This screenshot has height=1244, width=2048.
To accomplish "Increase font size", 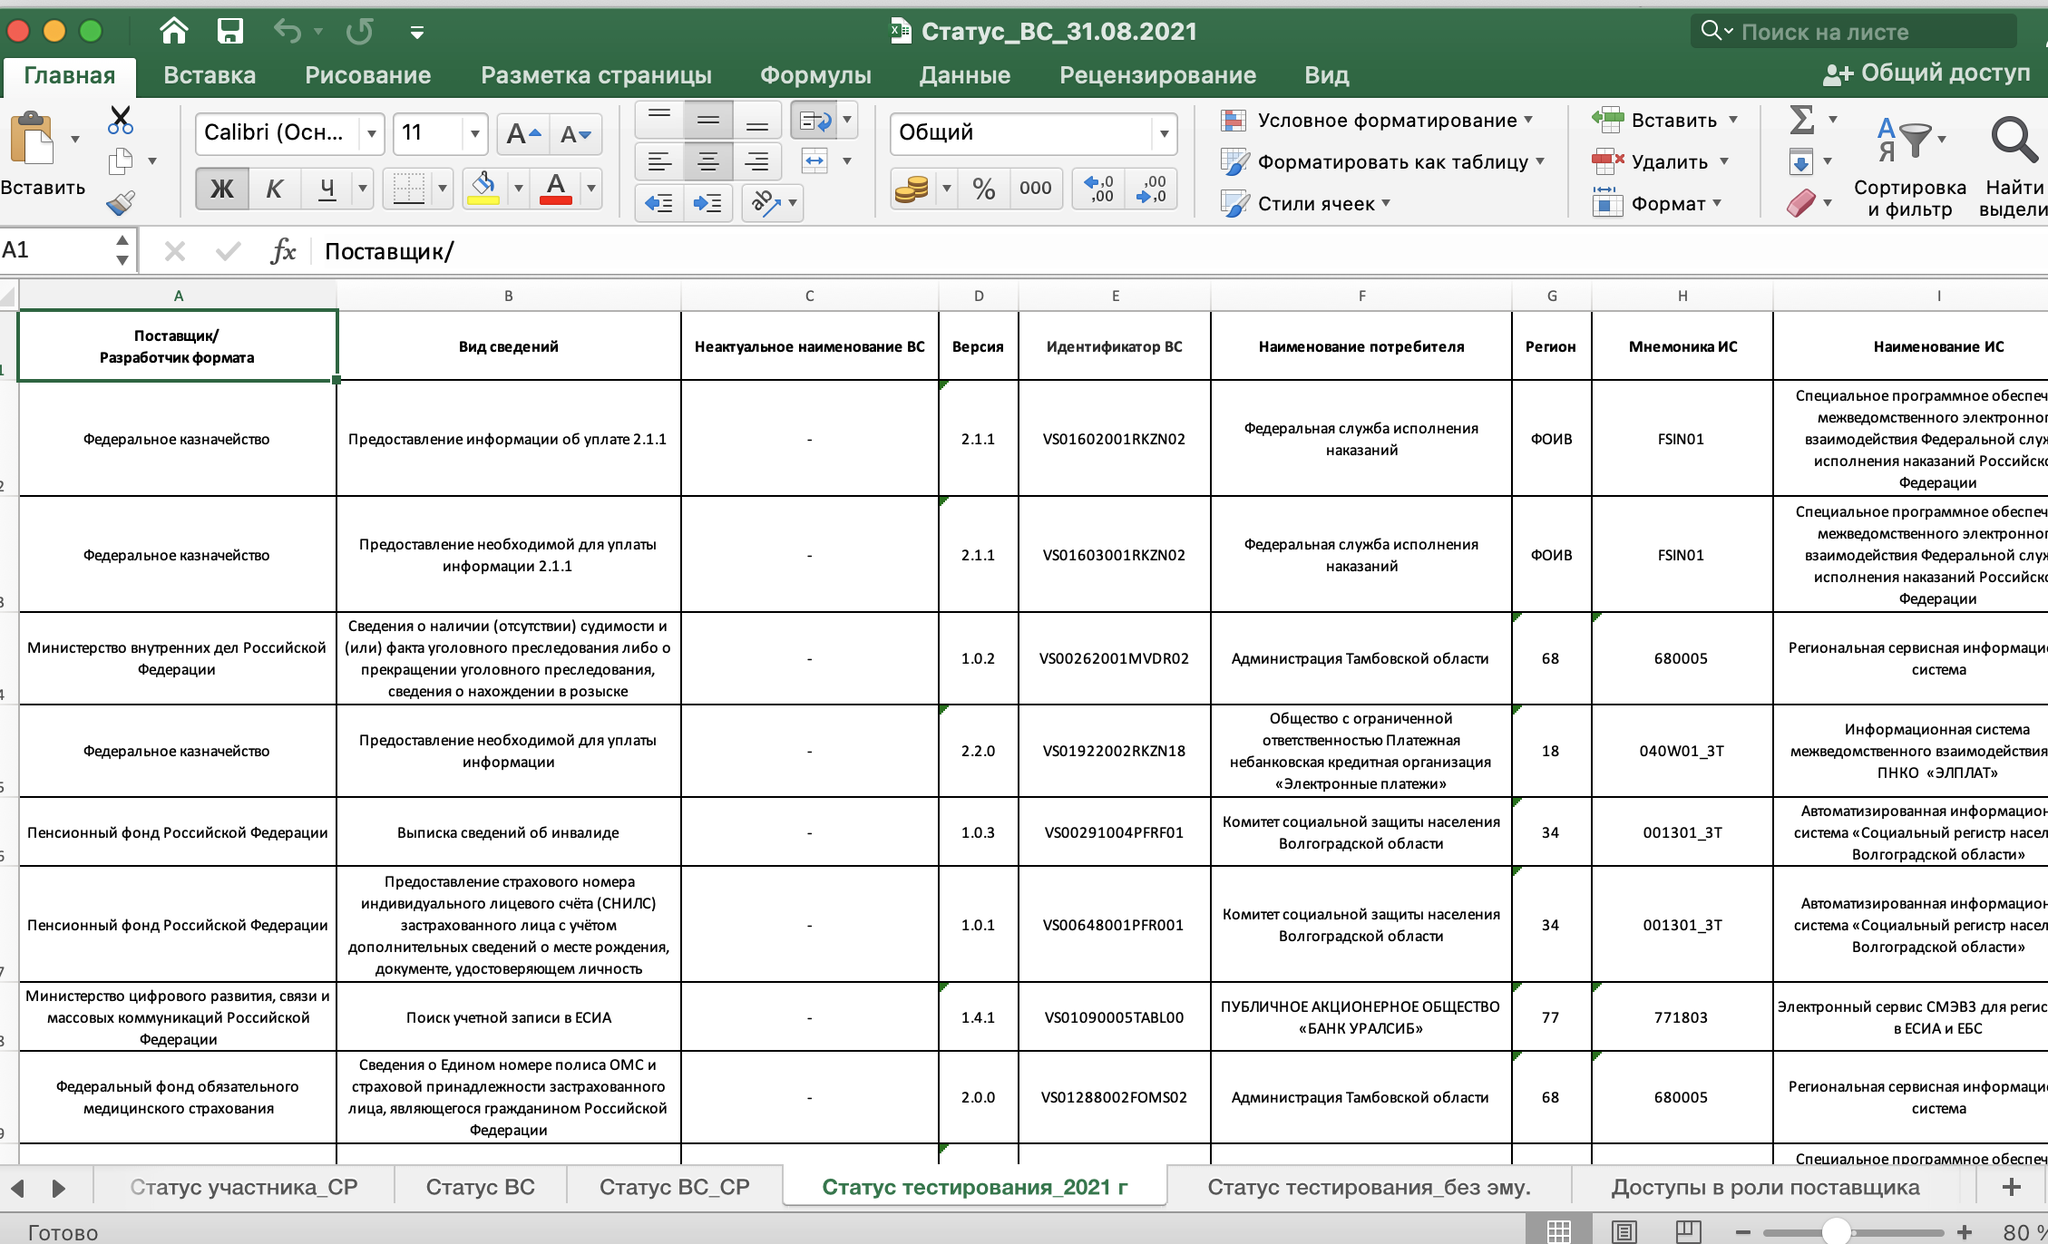I will tap(523, 133).
